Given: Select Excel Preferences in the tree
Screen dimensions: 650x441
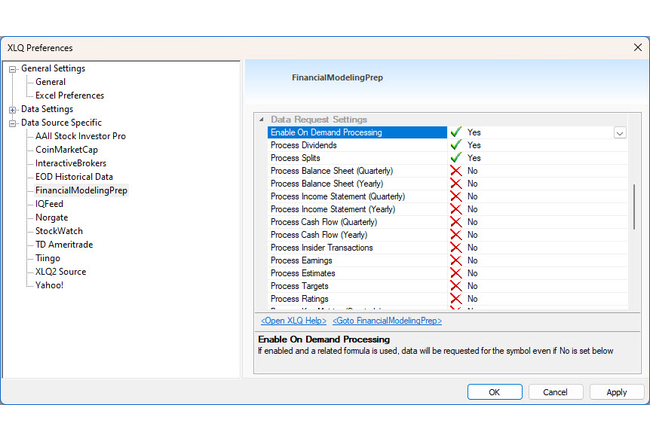Looking at the screenshot, I should pos(69,95).
